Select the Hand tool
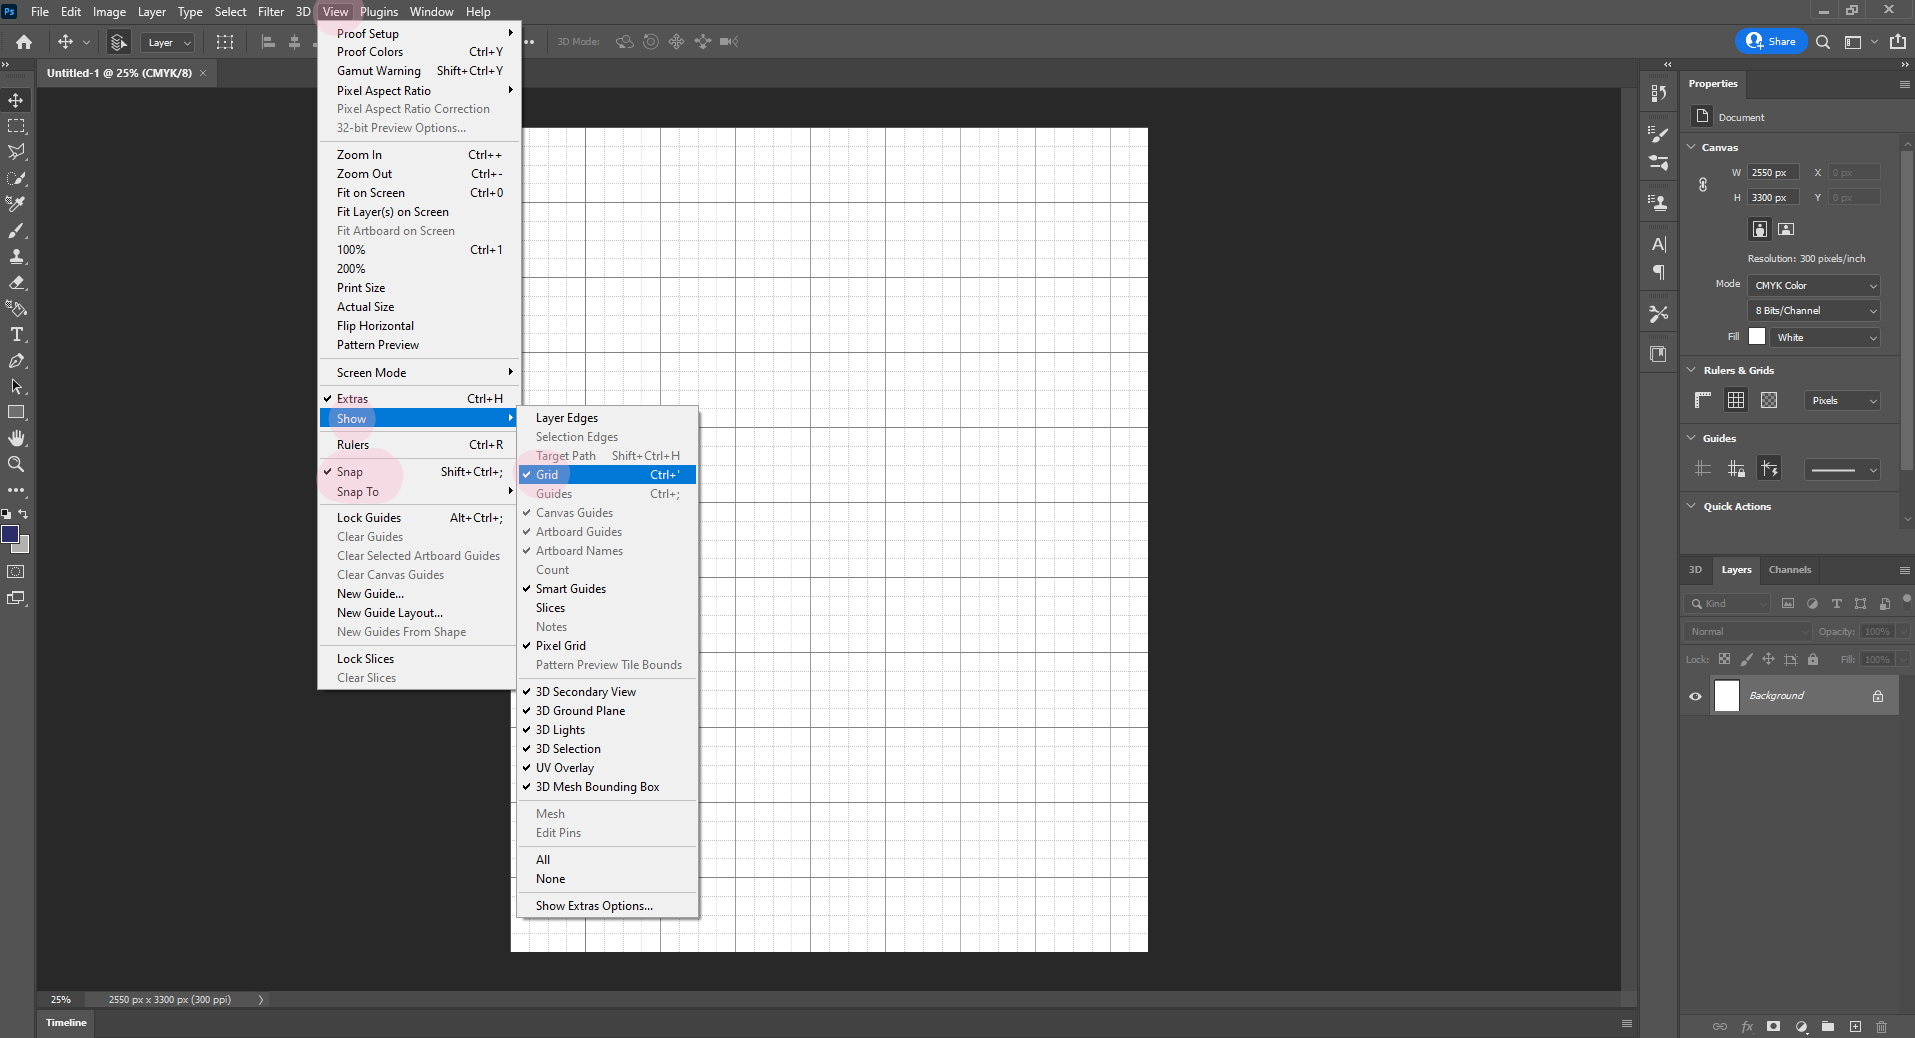The image size is (1915, 1038). [16, 437]
